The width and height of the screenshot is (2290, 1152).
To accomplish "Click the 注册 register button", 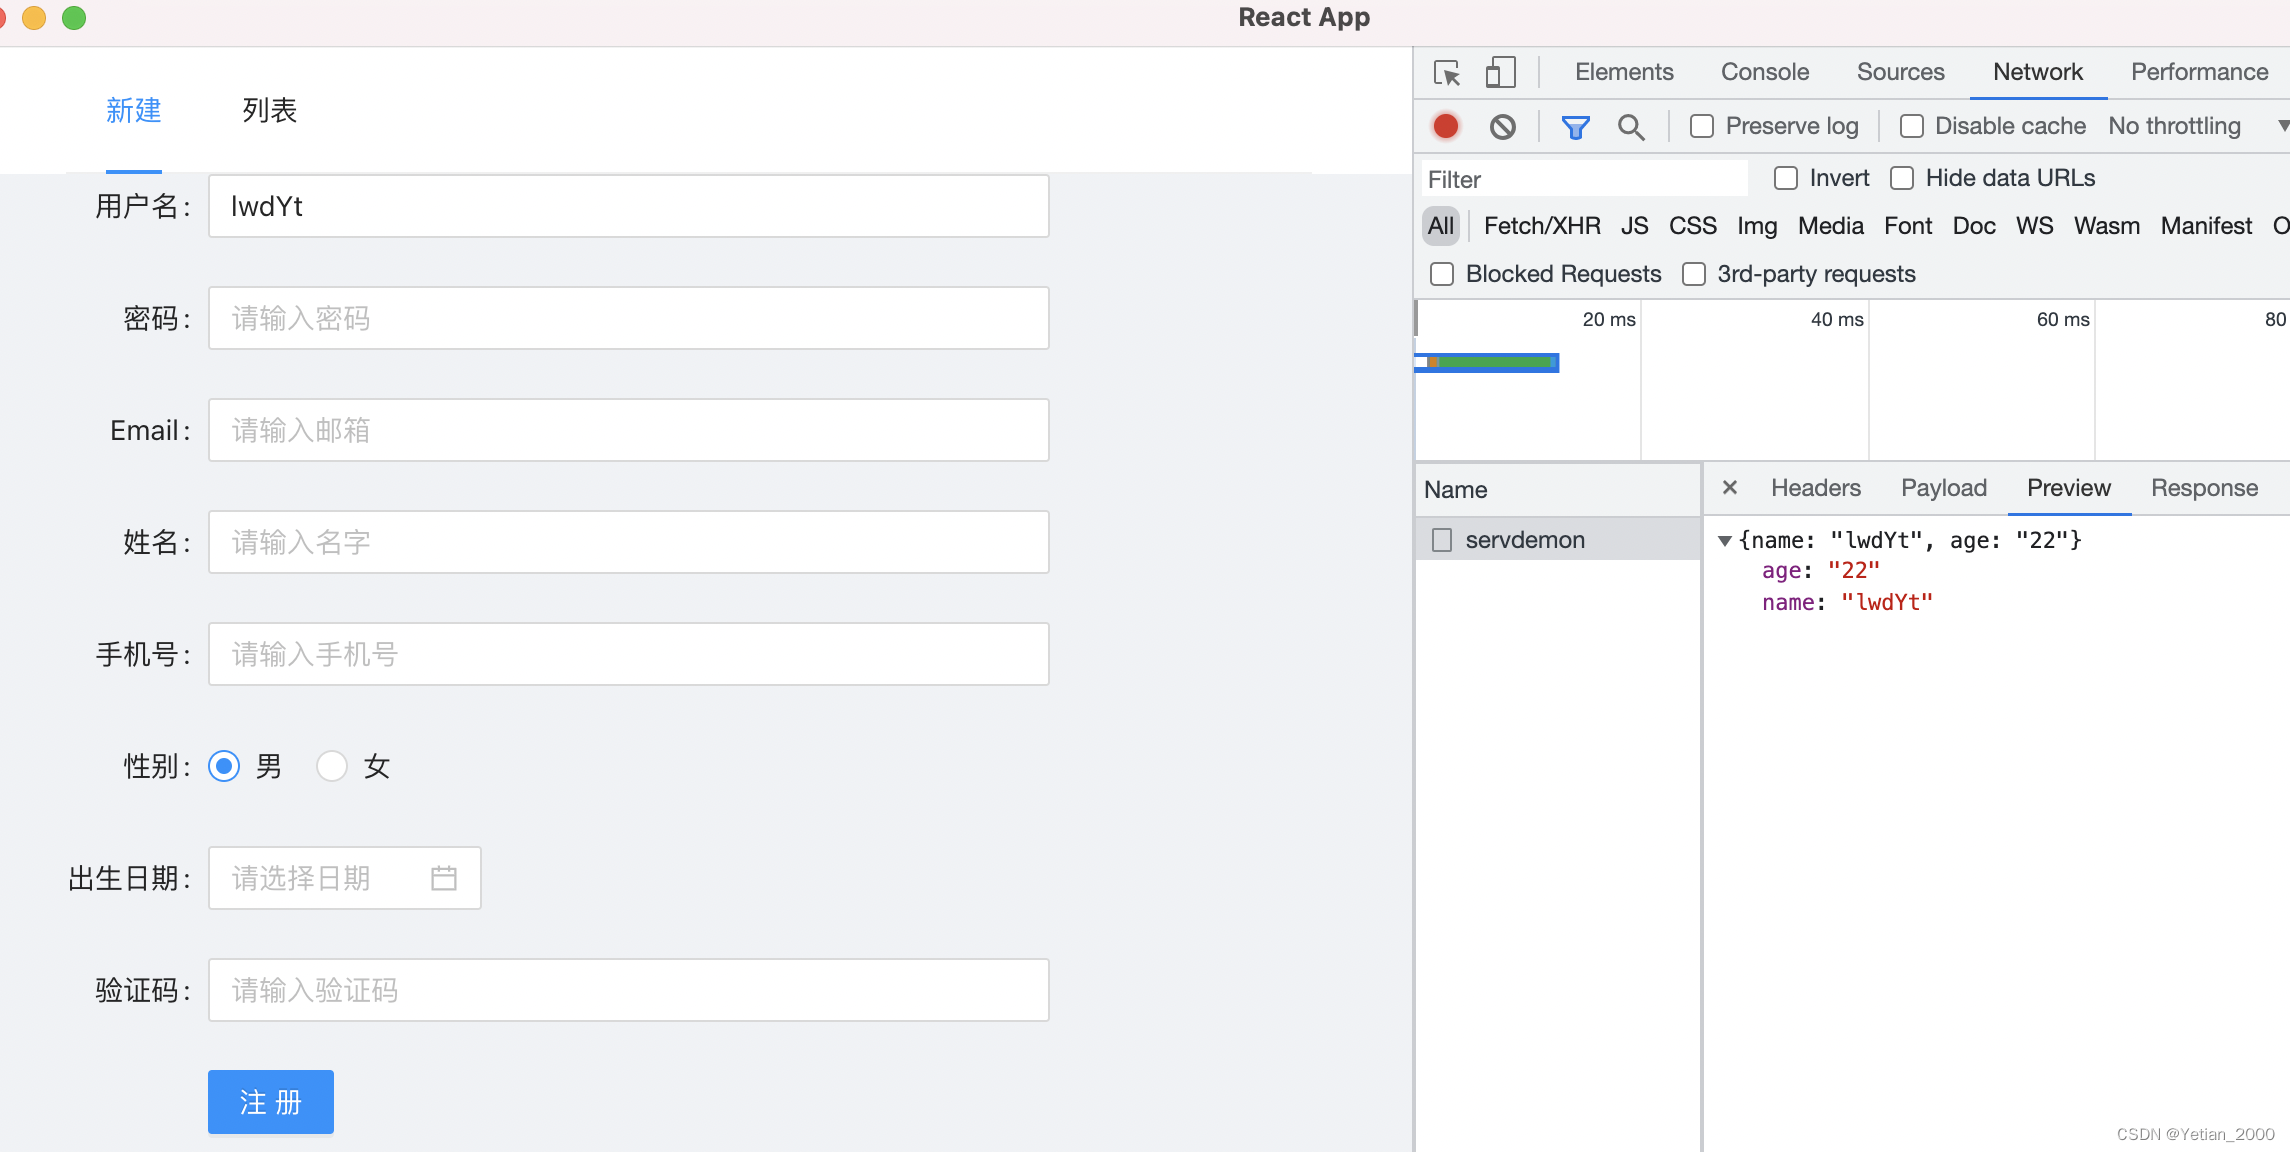I will tap(270, 1102).
